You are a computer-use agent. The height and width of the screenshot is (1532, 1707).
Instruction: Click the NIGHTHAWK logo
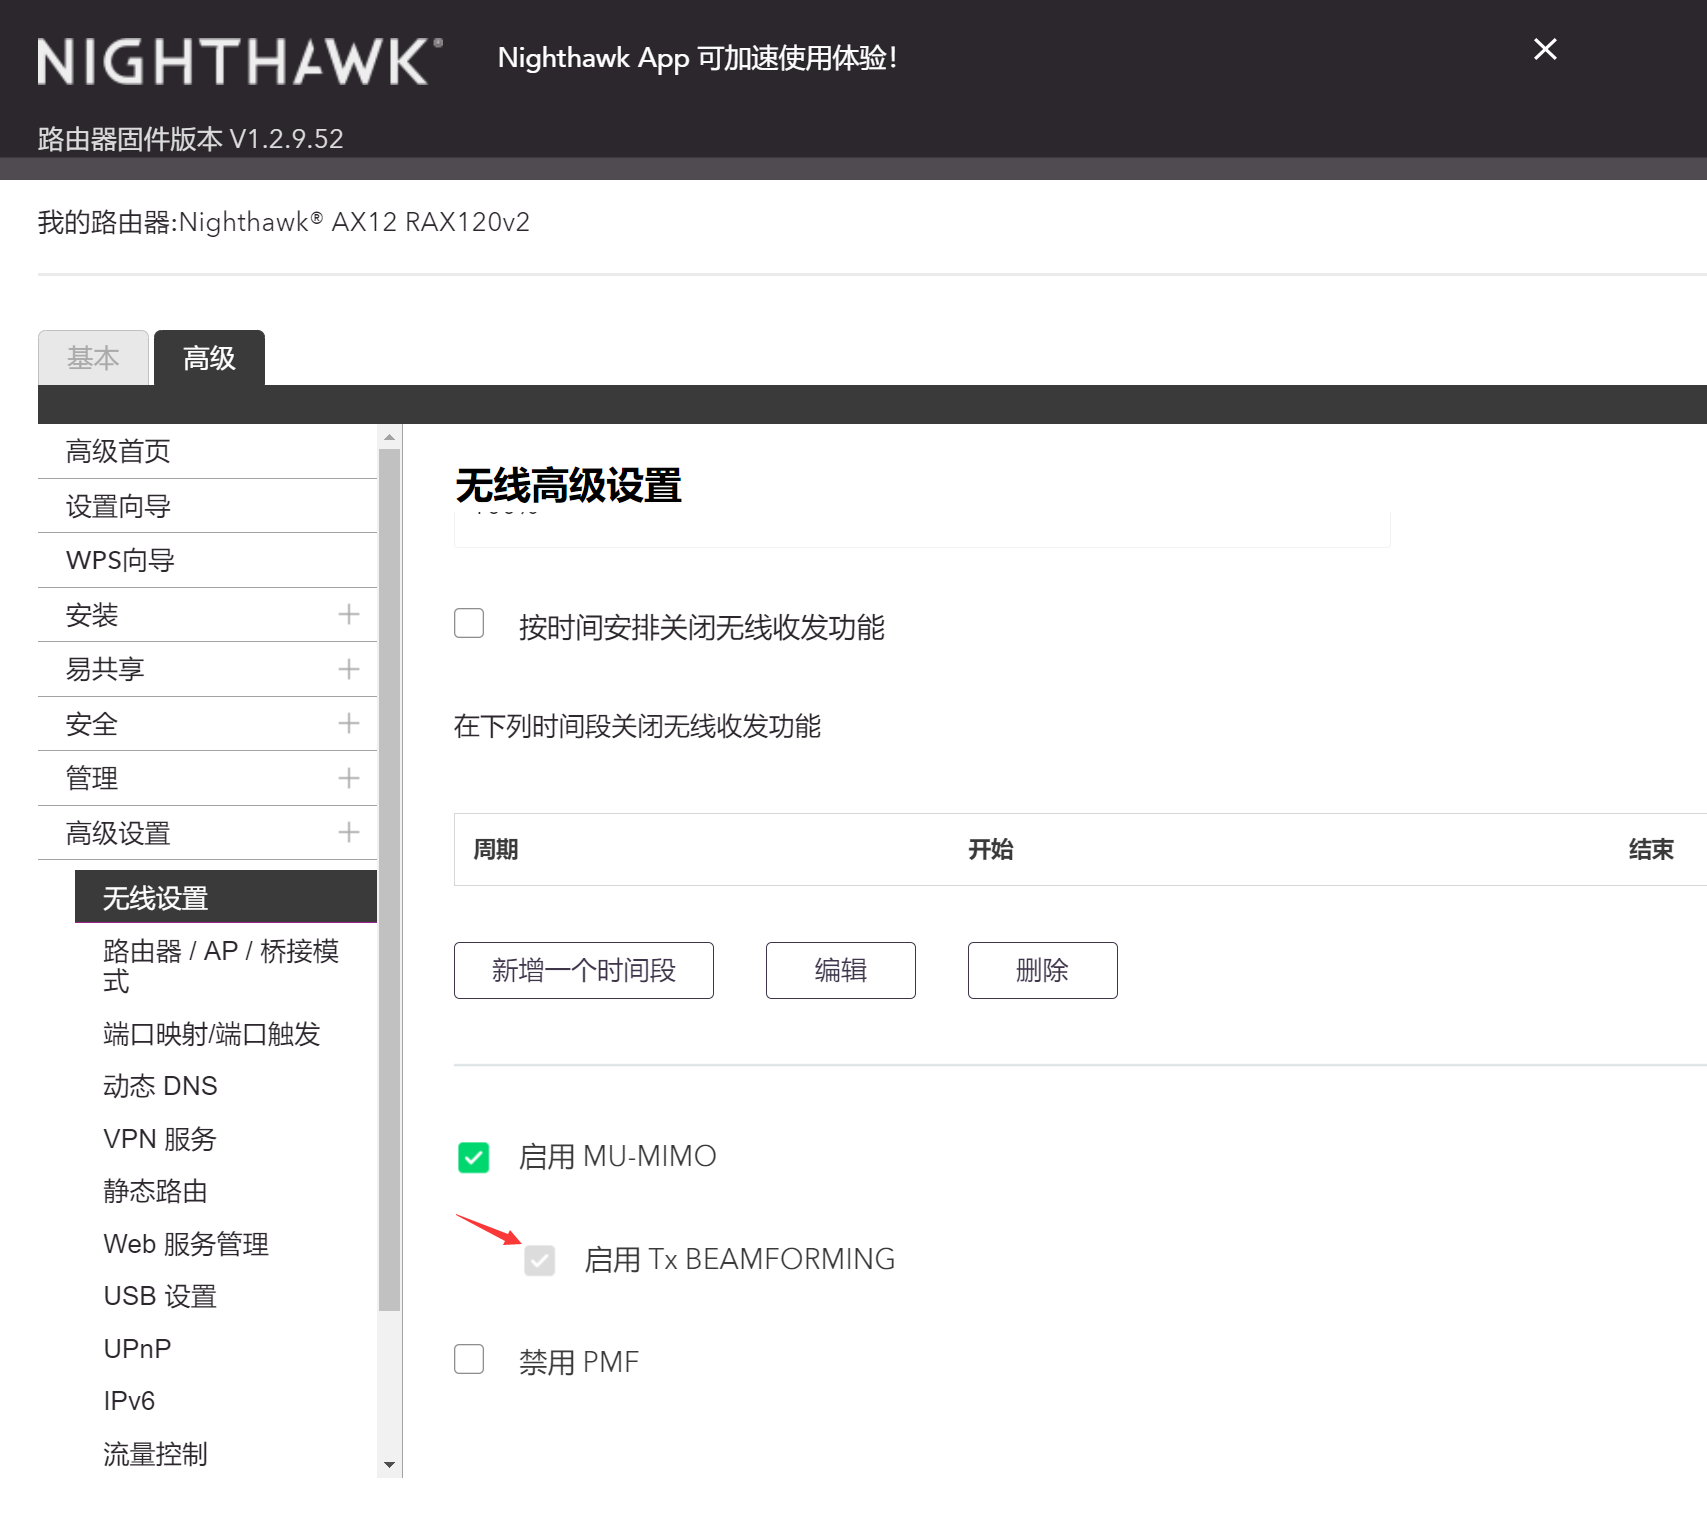point(240,61)
